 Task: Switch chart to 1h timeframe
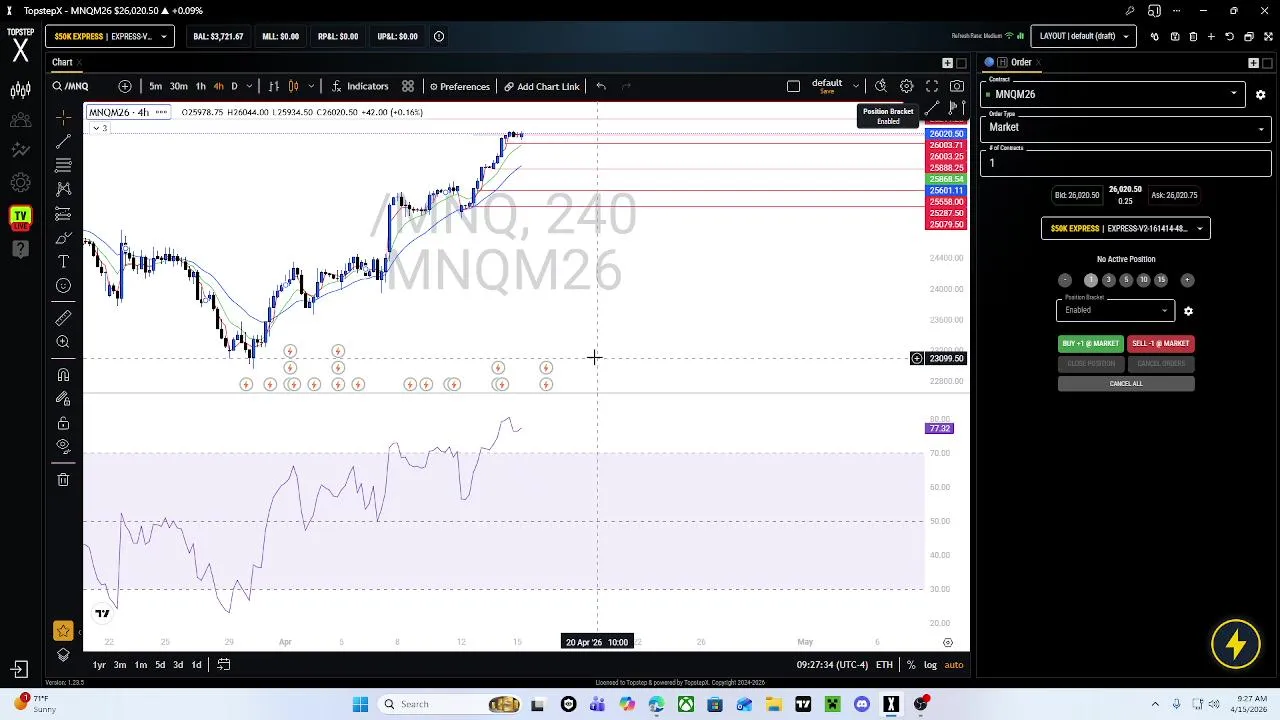(x=200, y=86)
